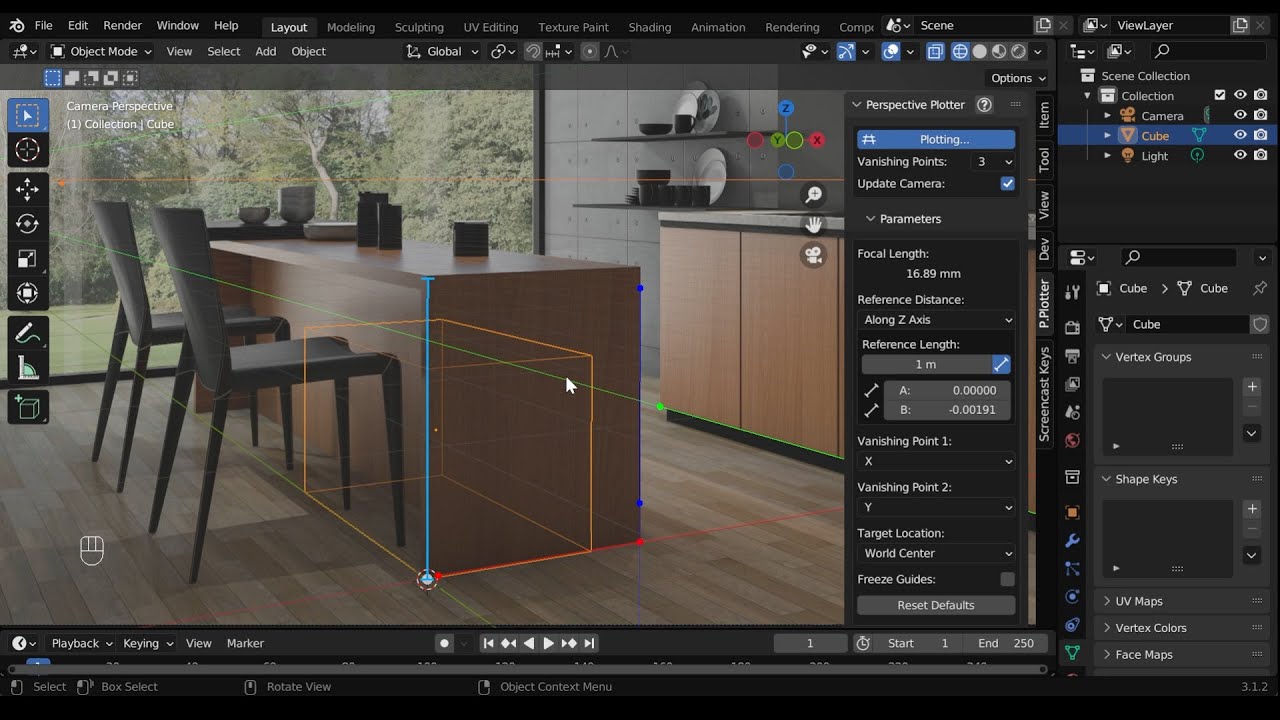Open the Object properties orange square icon
The width and height of the screenshot is (1280, 720).
(1072, 513)
